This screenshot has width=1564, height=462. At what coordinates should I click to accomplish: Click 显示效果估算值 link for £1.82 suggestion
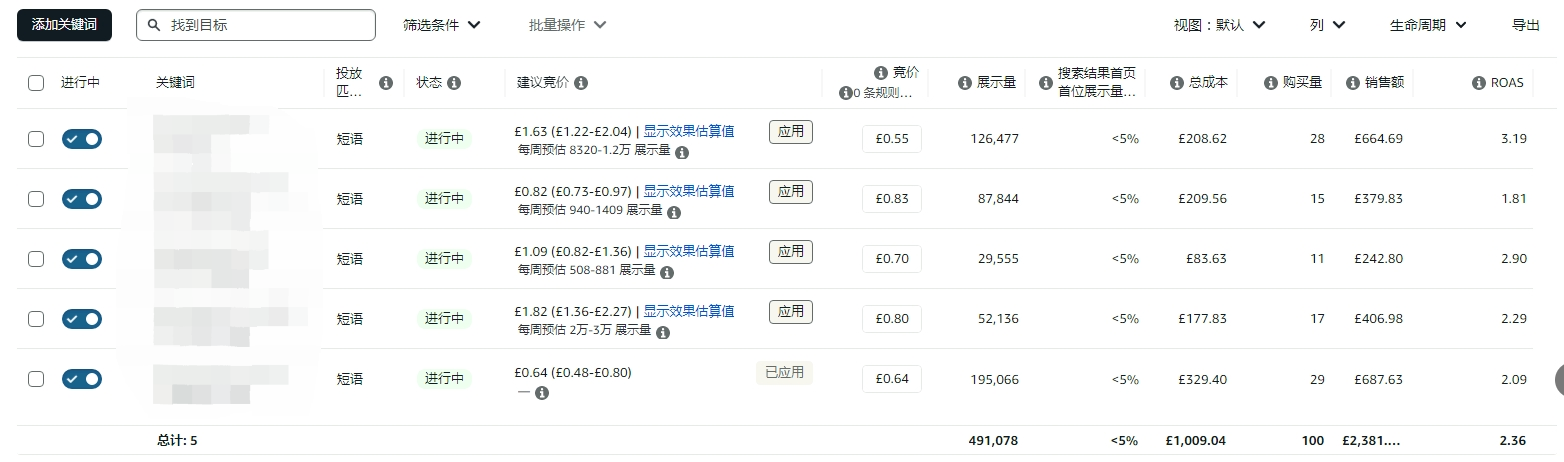[x=688, y=311]
